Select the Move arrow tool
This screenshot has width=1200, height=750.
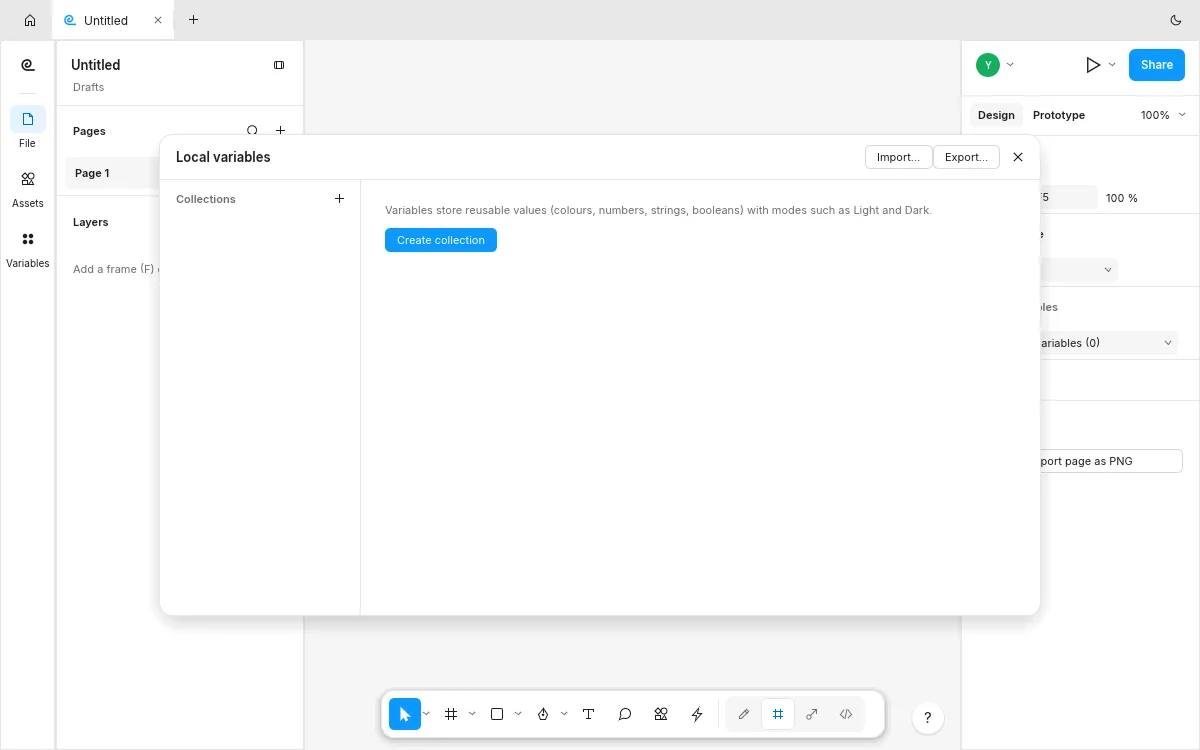(404, 714)
